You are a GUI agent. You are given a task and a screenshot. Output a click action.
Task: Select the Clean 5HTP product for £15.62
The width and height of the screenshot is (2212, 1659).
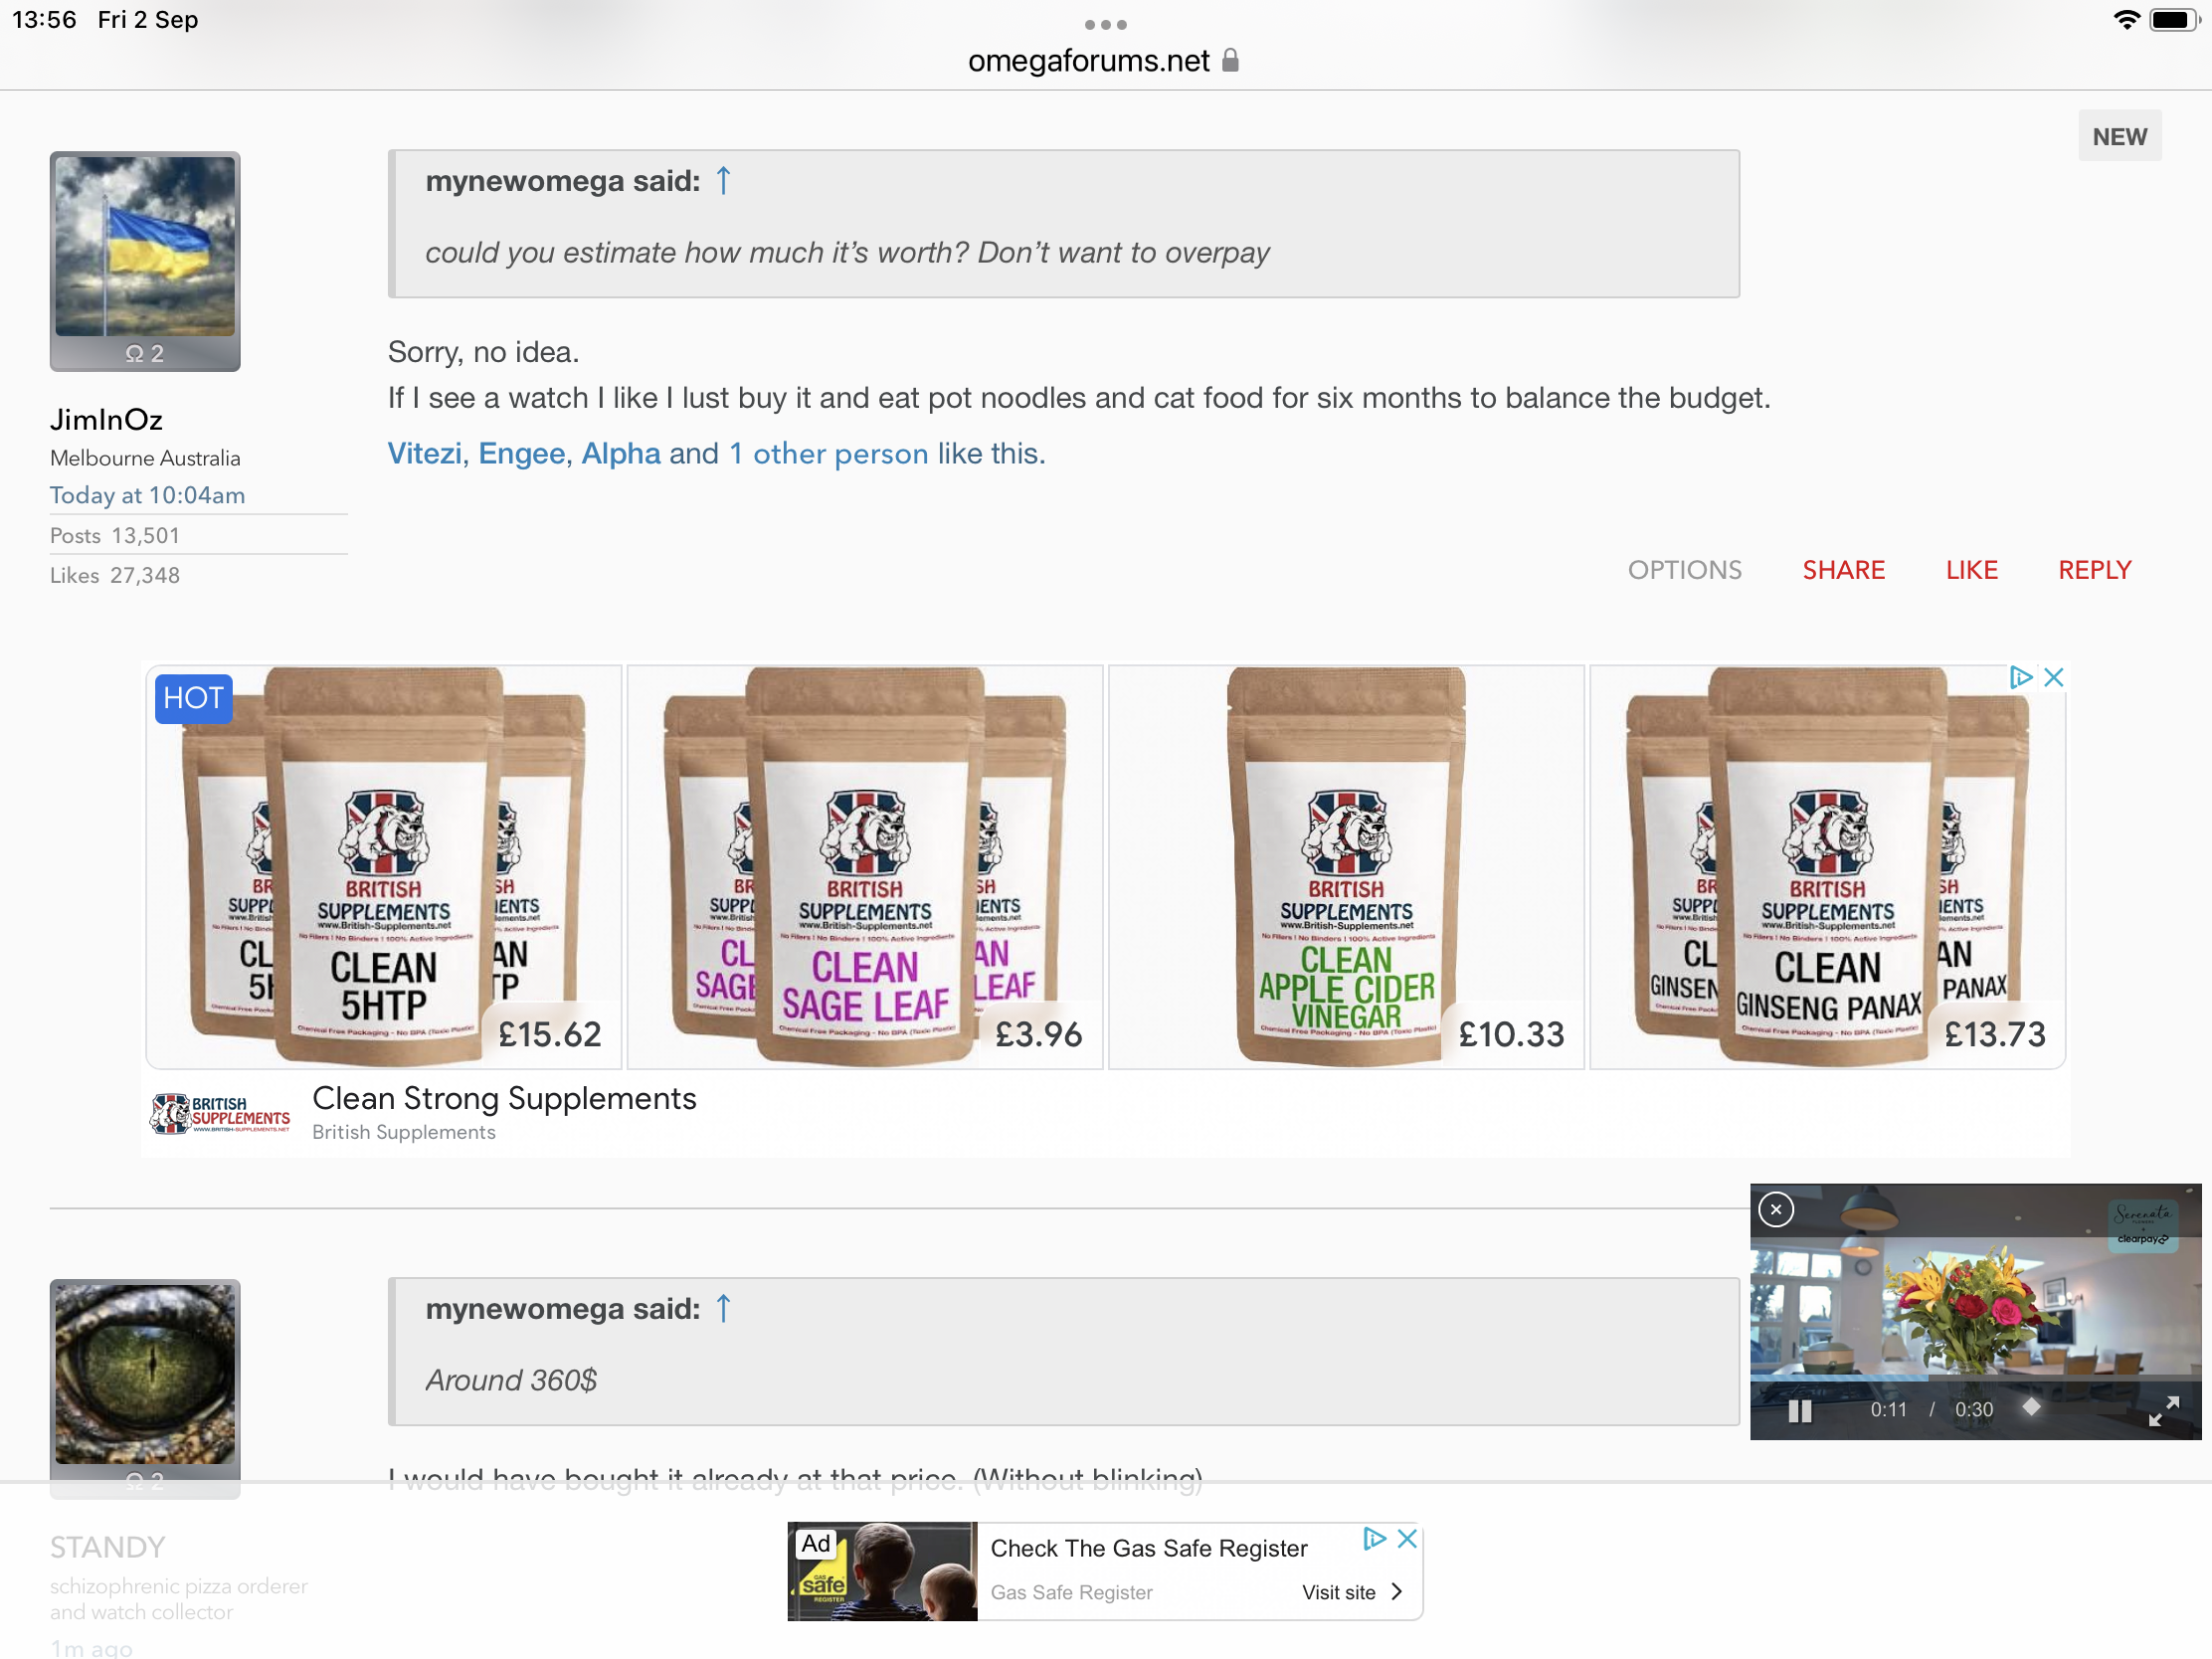(384, 867)
